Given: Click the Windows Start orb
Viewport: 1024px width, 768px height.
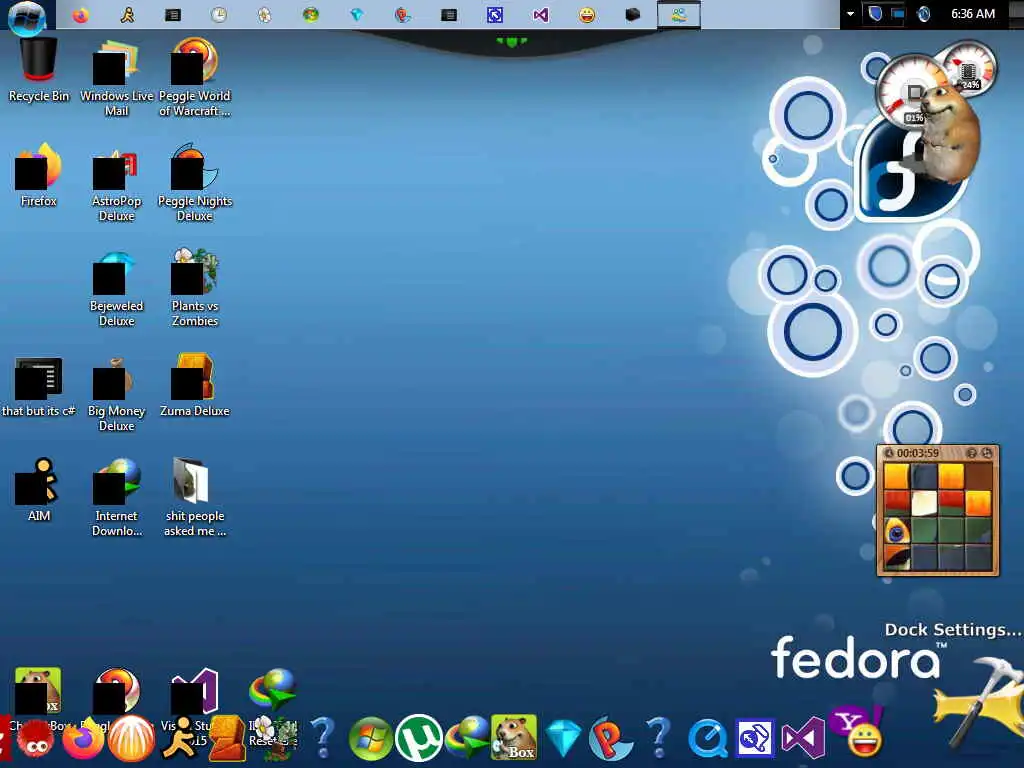Looking at the screenshot, I should (27, 16).
